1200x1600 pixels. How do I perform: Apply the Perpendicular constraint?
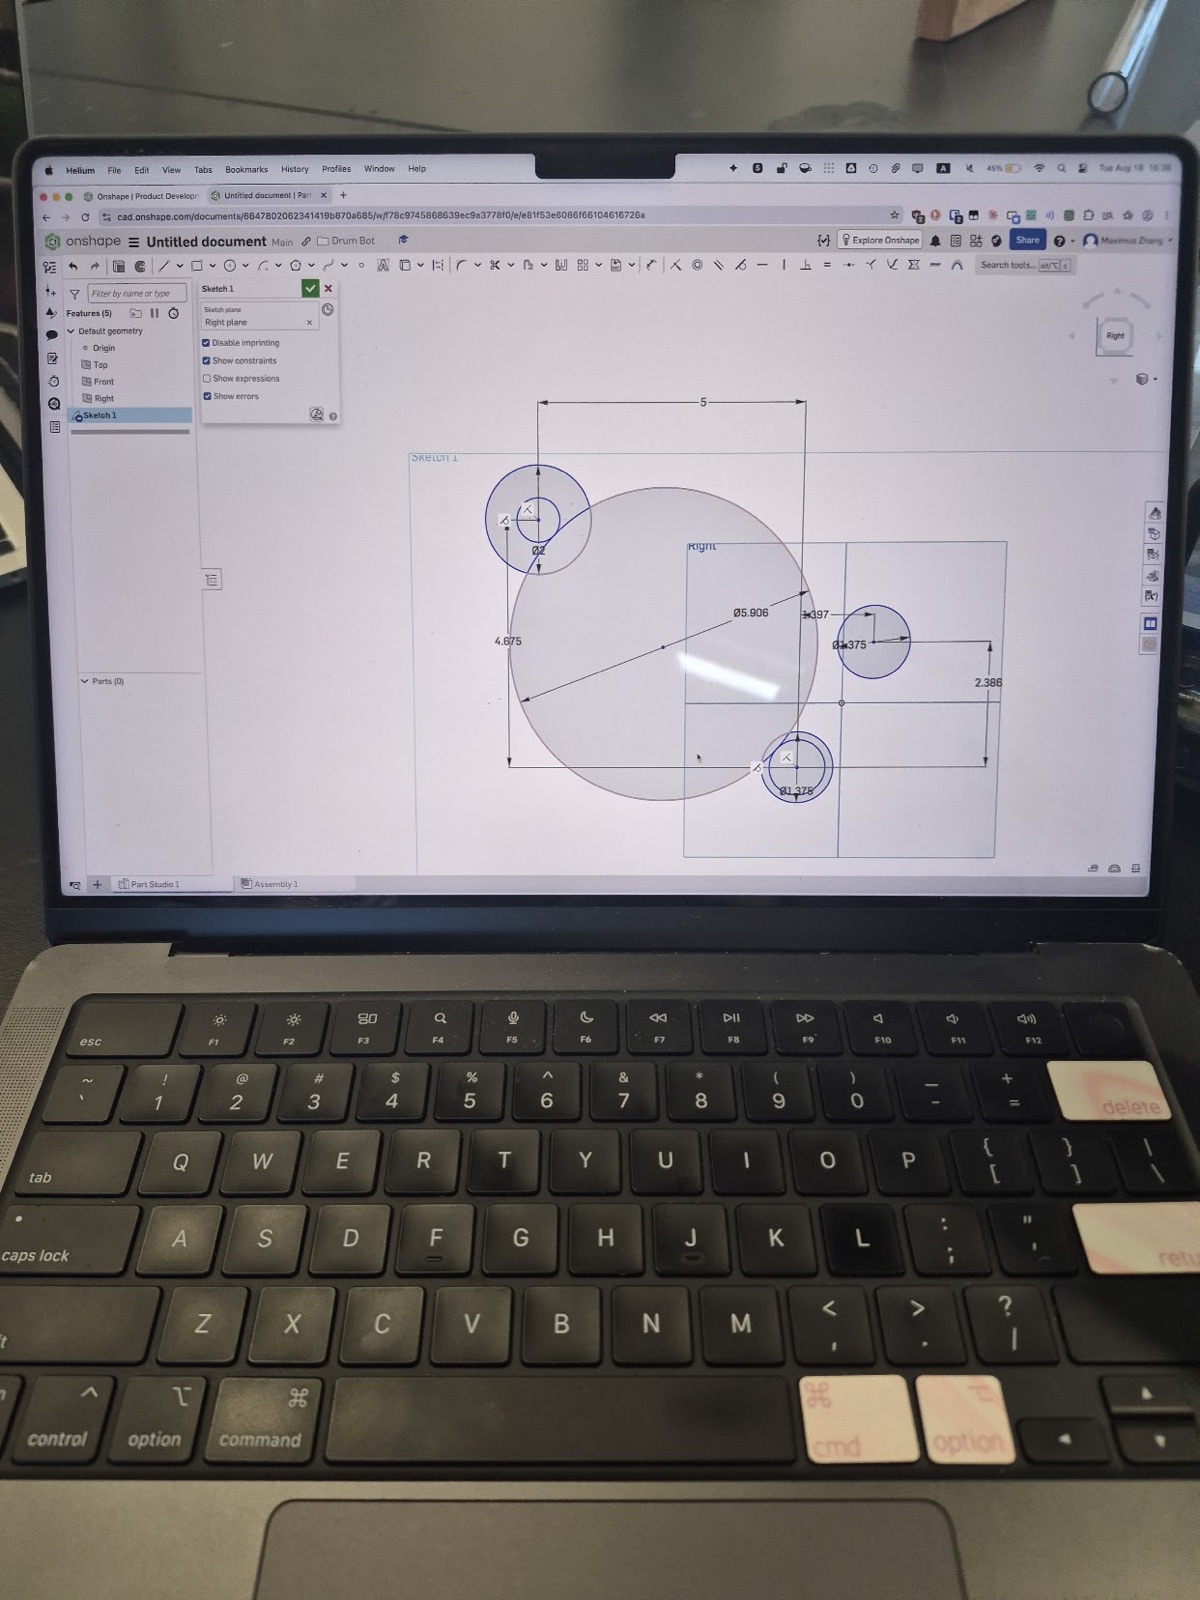pyautogui.click(x=805, y=265)
